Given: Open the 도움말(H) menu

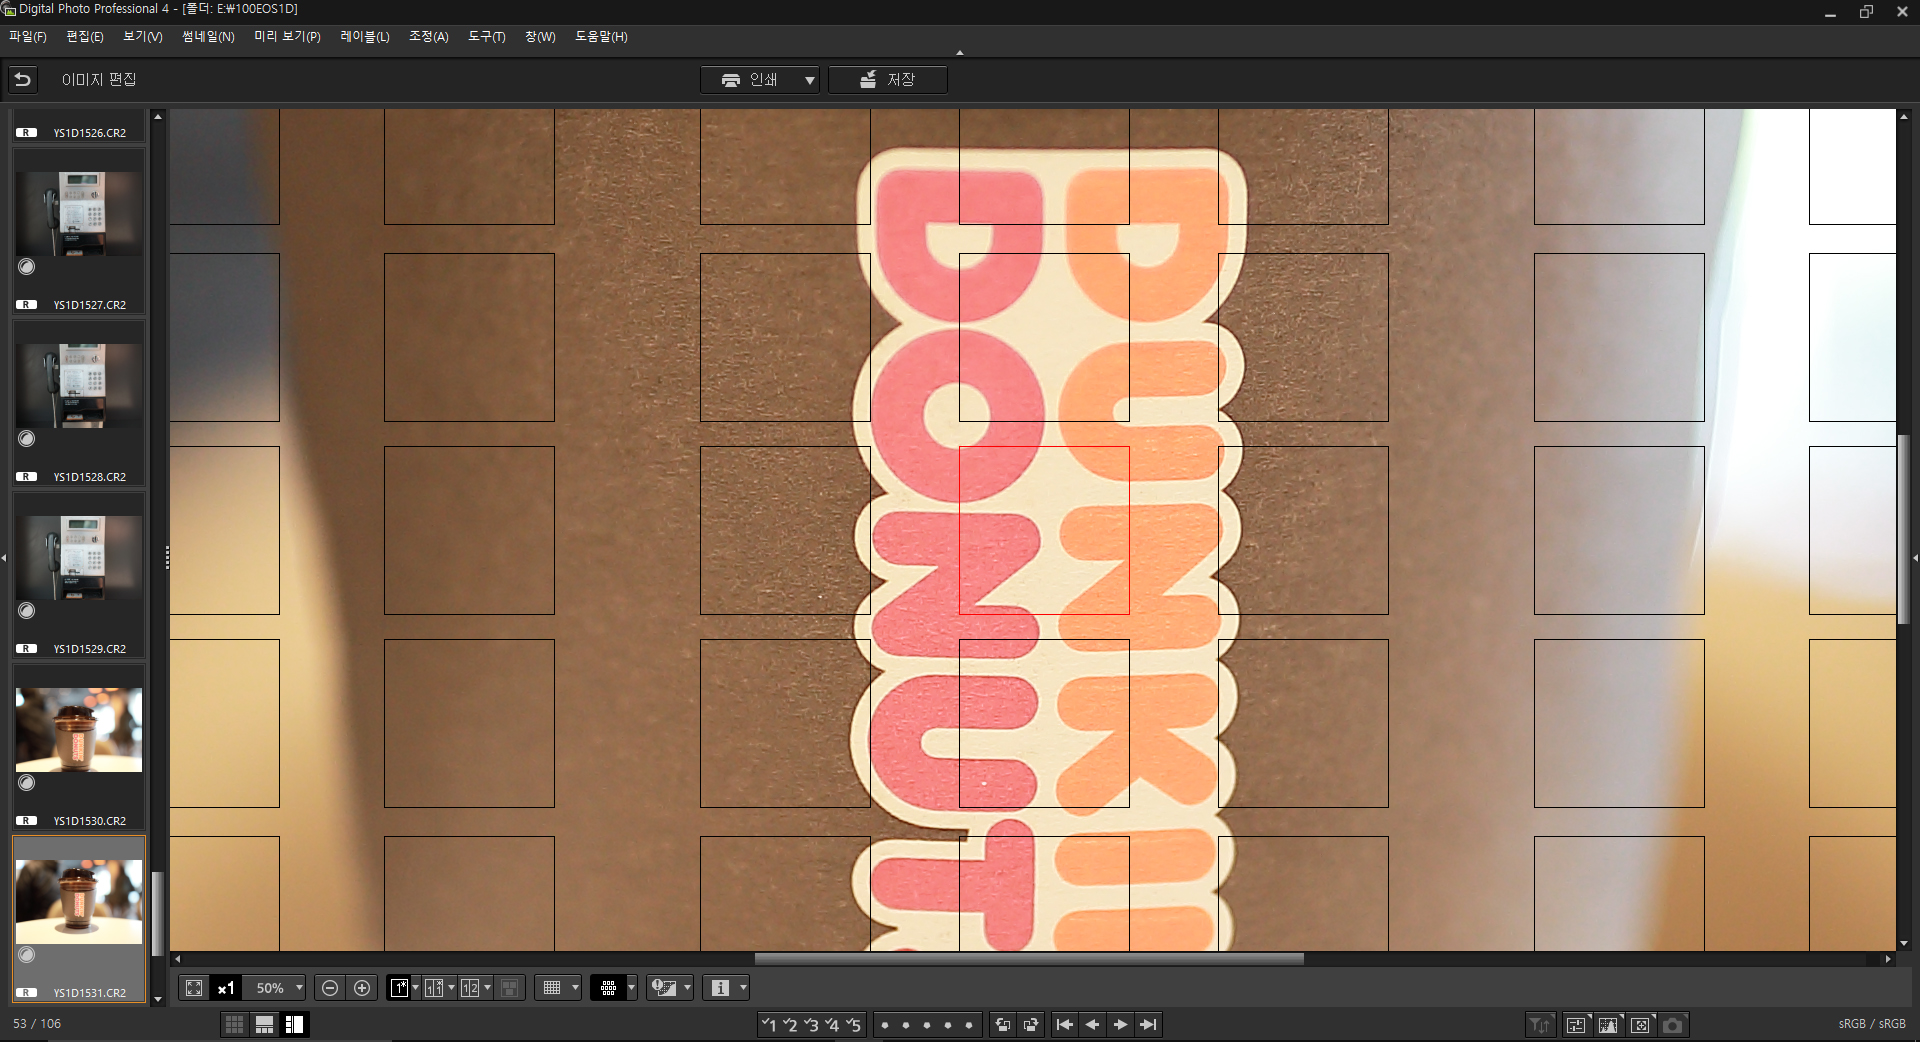Looking at the screenshot, I should (x=601, y=36).
